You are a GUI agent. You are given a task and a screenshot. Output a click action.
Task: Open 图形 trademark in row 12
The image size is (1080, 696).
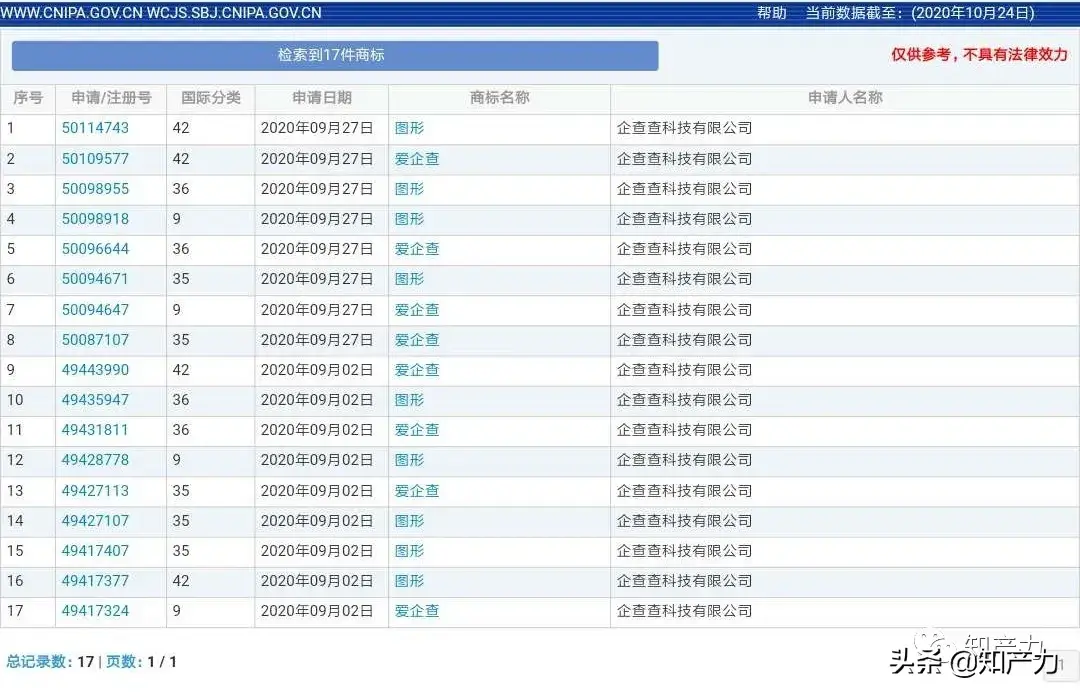click(409, 460)
